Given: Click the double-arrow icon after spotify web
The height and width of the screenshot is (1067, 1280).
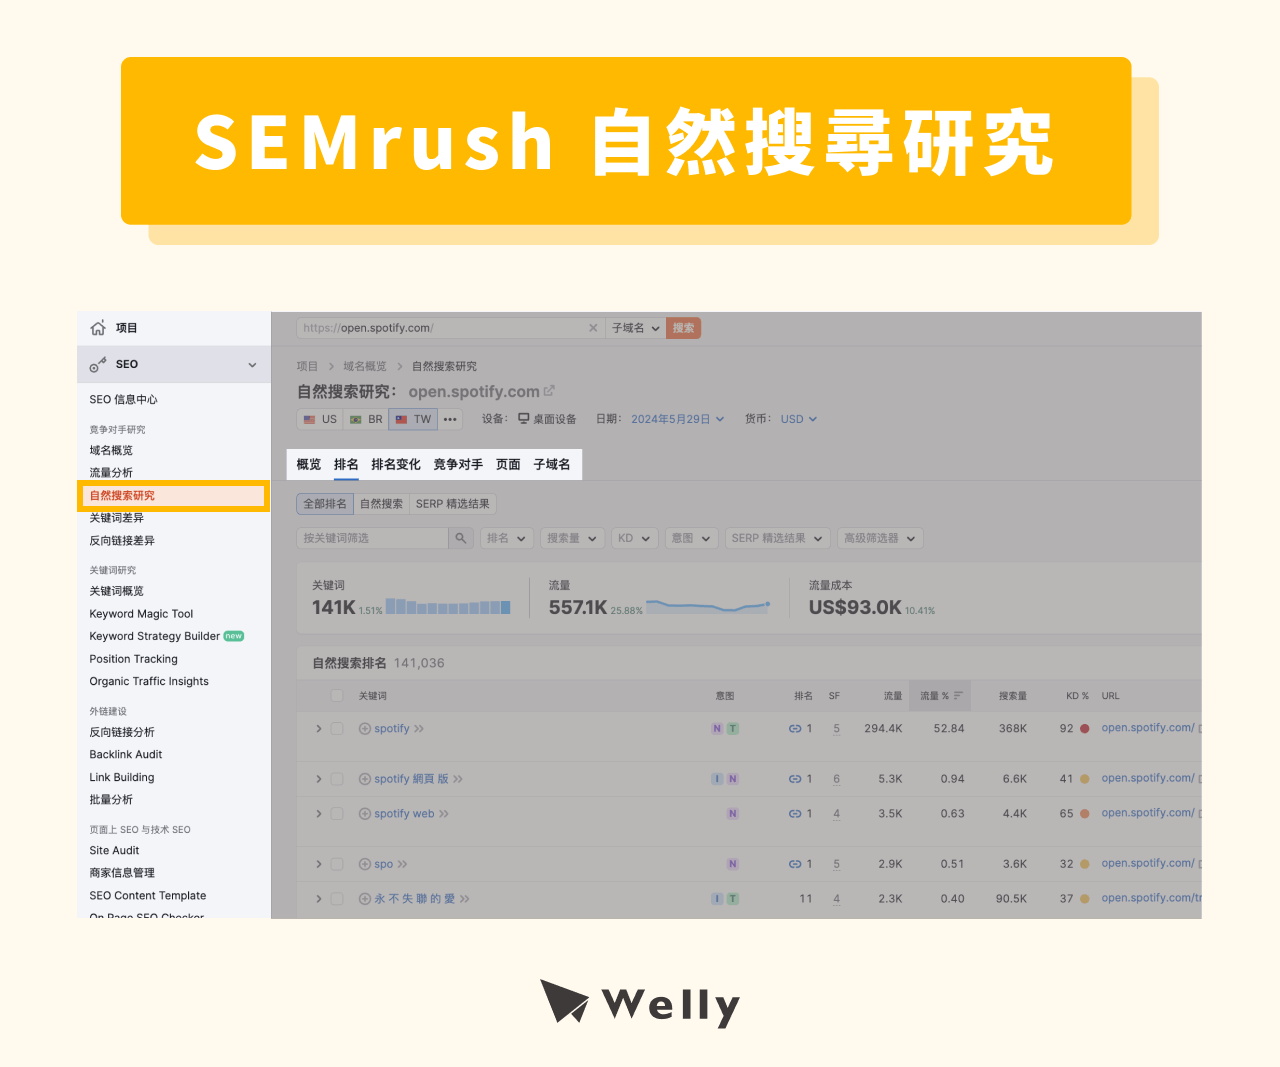Looking at the screenshot, I should 444,814.
